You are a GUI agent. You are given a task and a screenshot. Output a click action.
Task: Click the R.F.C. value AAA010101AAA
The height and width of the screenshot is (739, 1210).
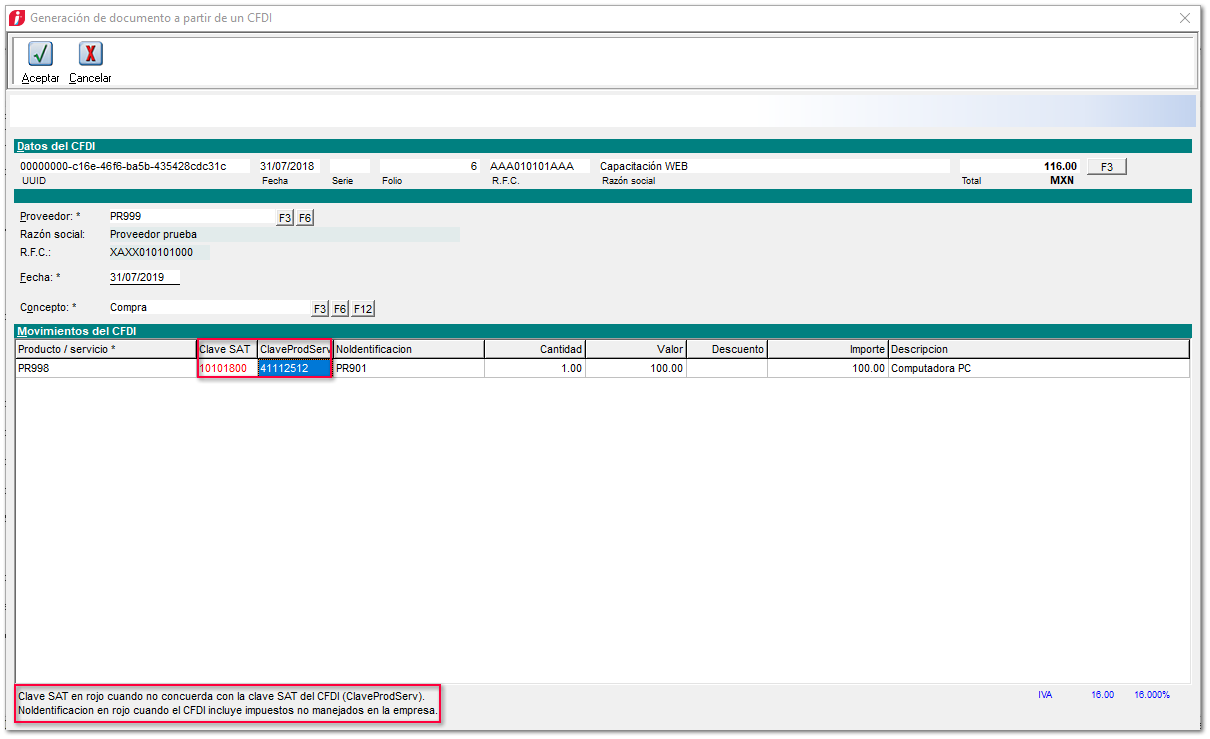click(538, 166)
